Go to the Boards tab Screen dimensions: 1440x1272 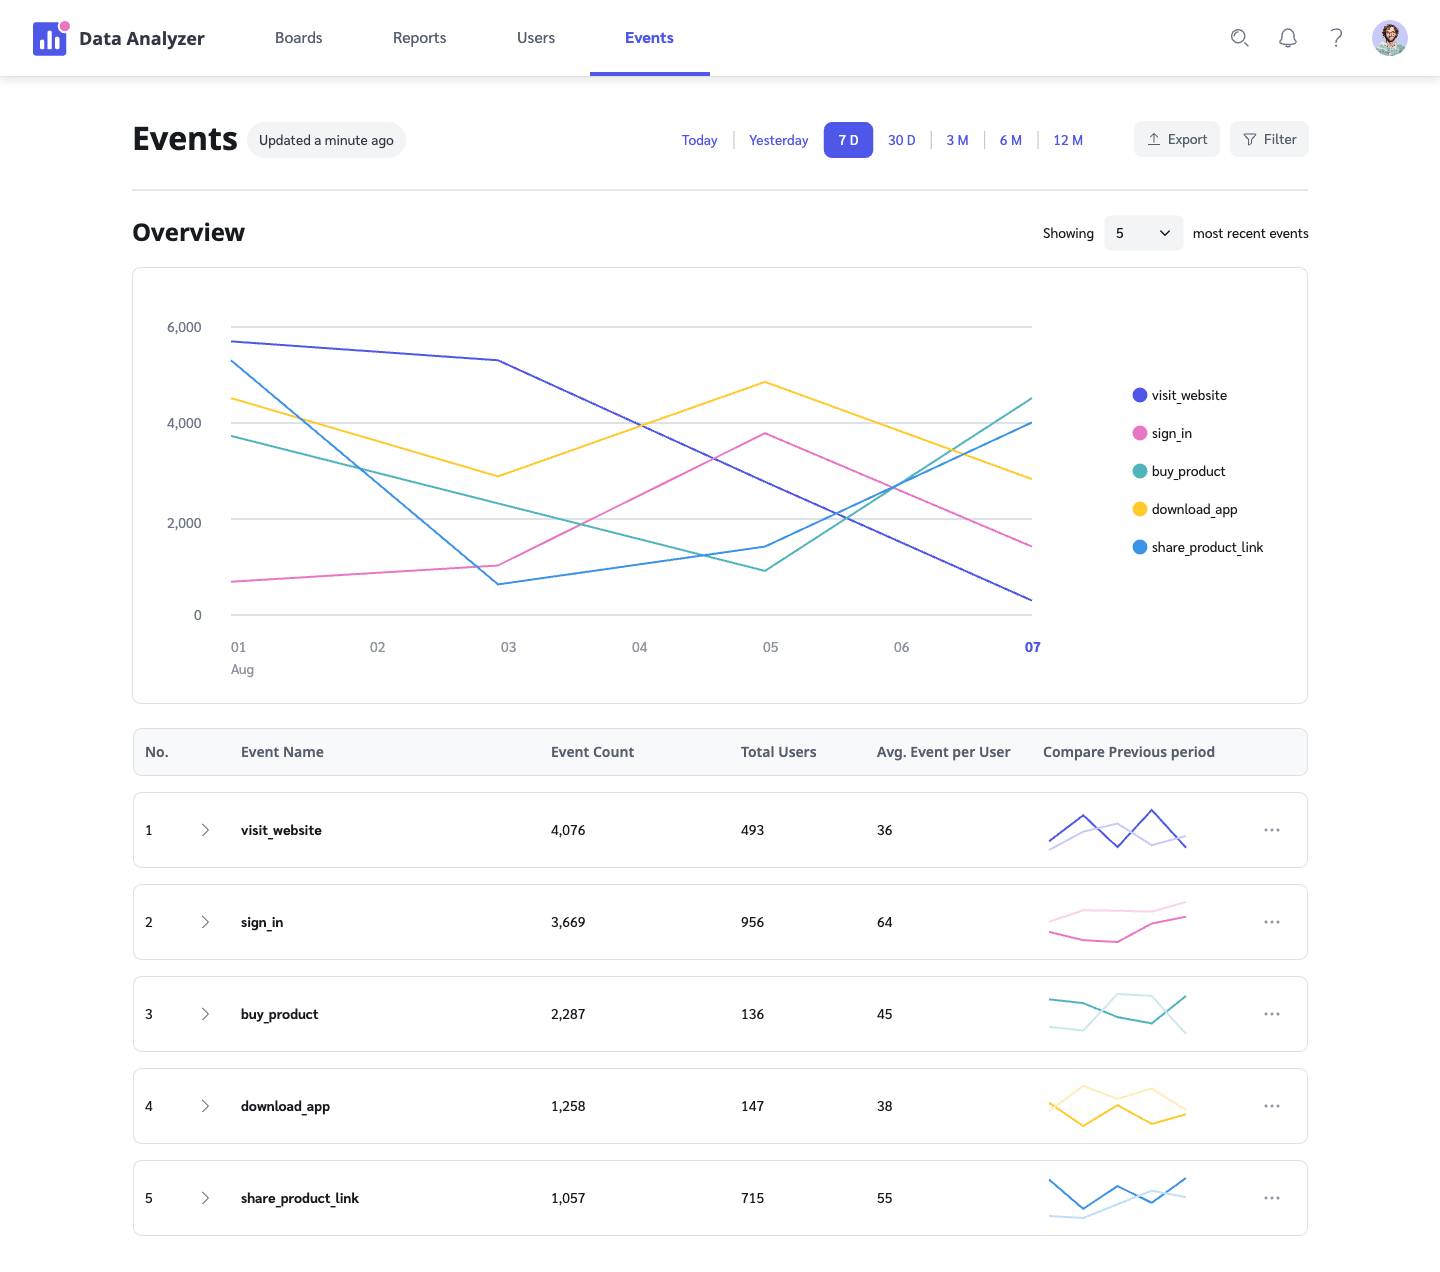click(x=298, y=38)
